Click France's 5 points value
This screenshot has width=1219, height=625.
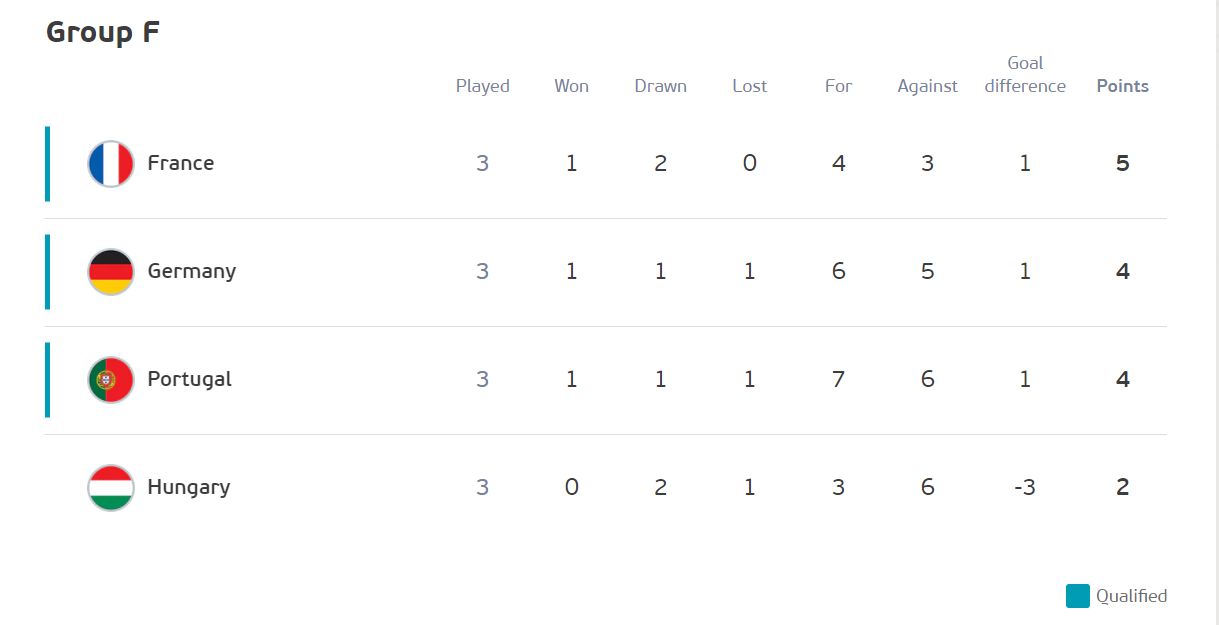coord(1123,163)
